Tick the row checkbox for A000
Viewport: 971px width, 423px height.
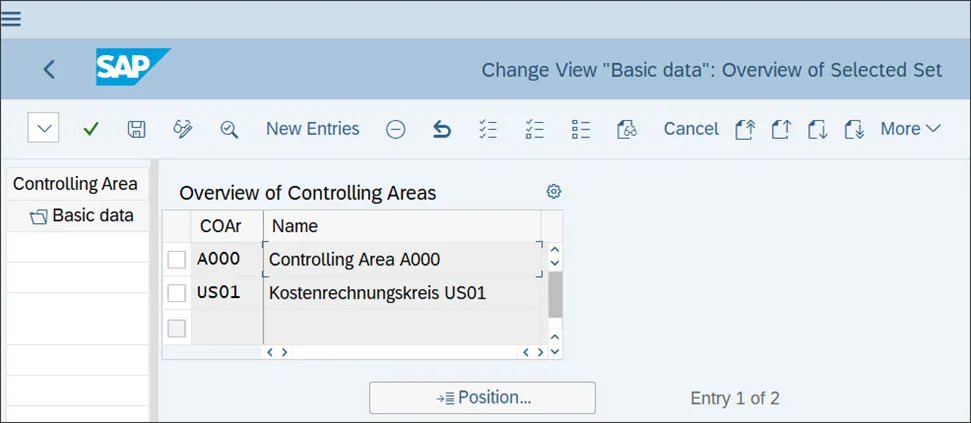coord(177,260)
